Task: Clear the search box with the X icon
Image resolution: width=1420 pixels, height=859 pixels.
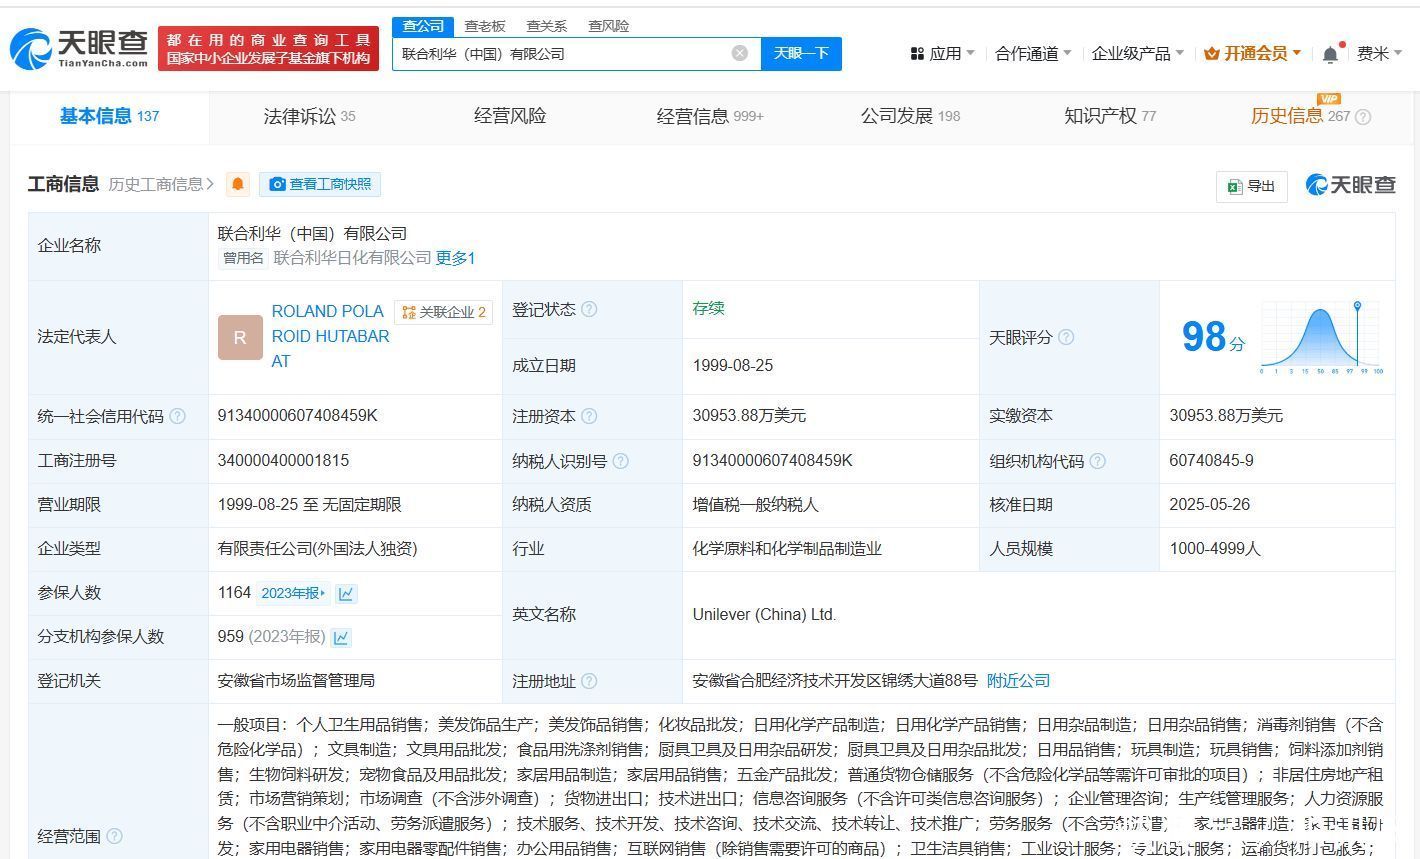Action: point(740,53)
